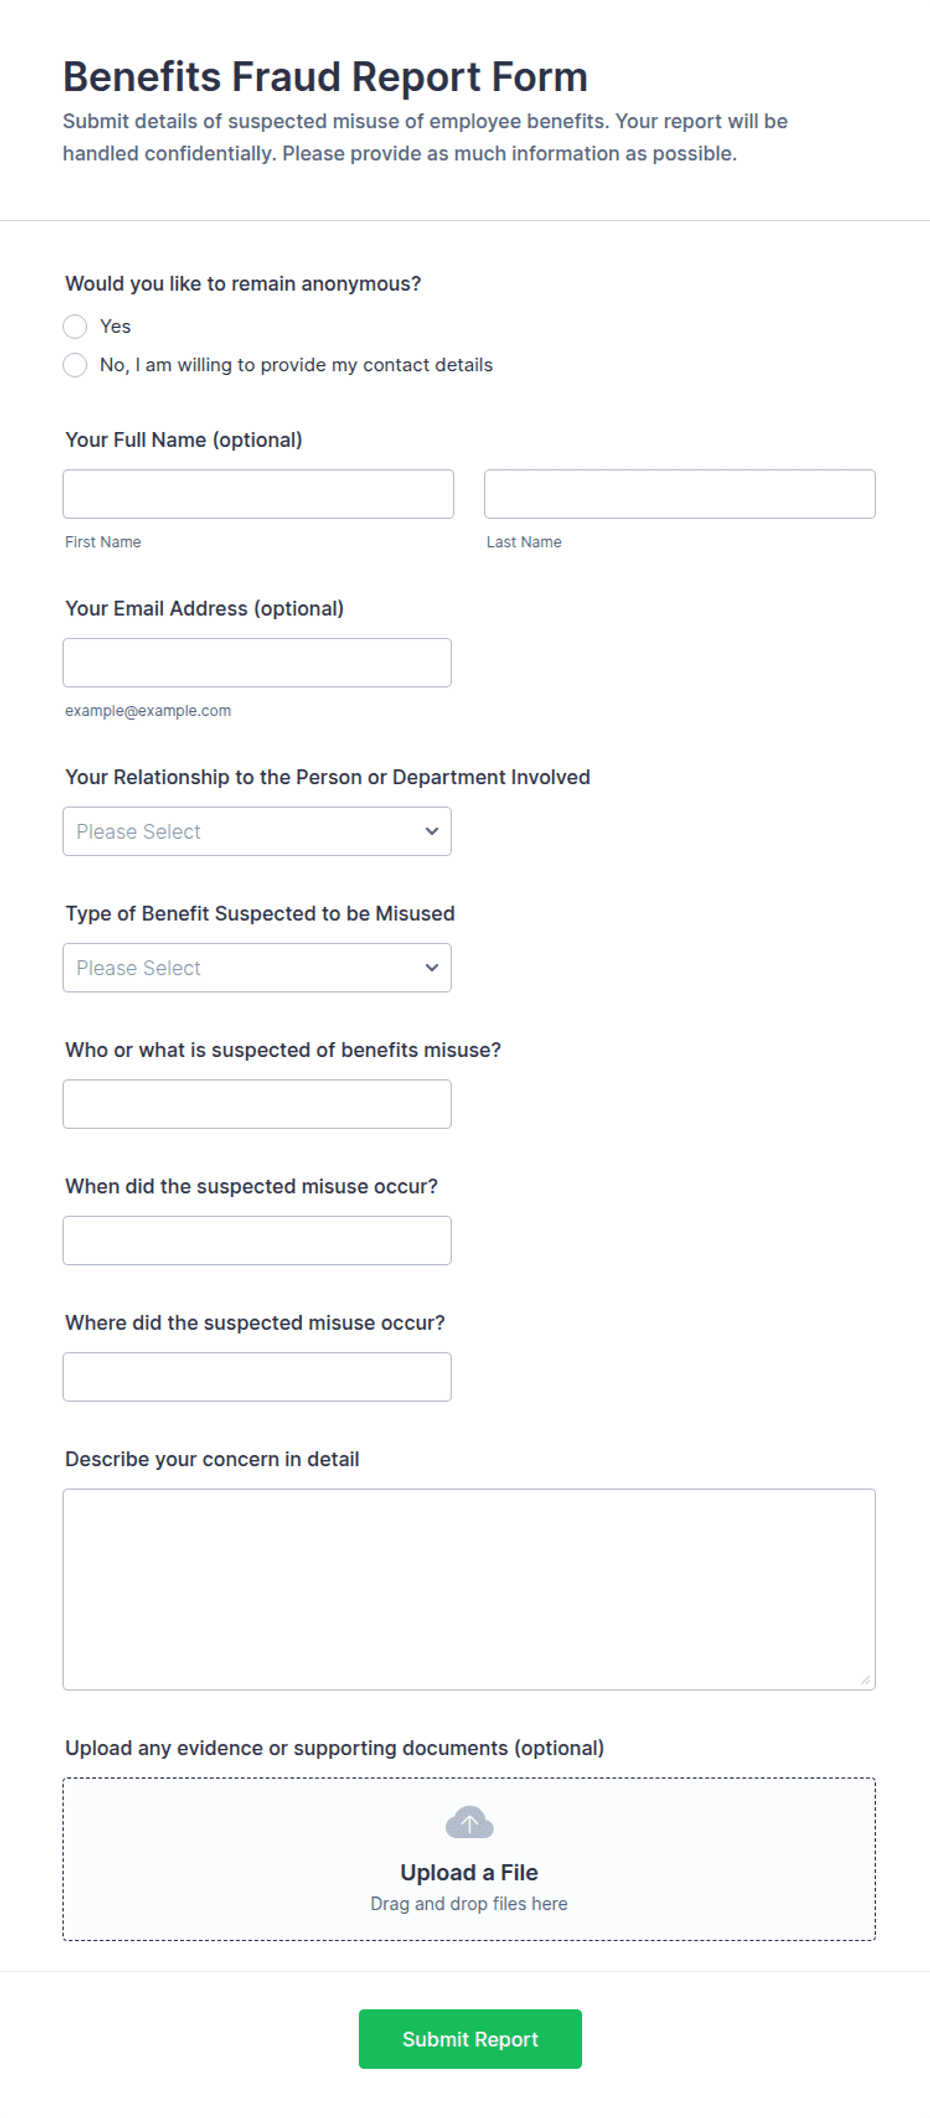Image resolution: width=930 pixels, height=2118 pixels.
Task: Open the Relationship to Person dropdown
Action: (x=257, y=831)
